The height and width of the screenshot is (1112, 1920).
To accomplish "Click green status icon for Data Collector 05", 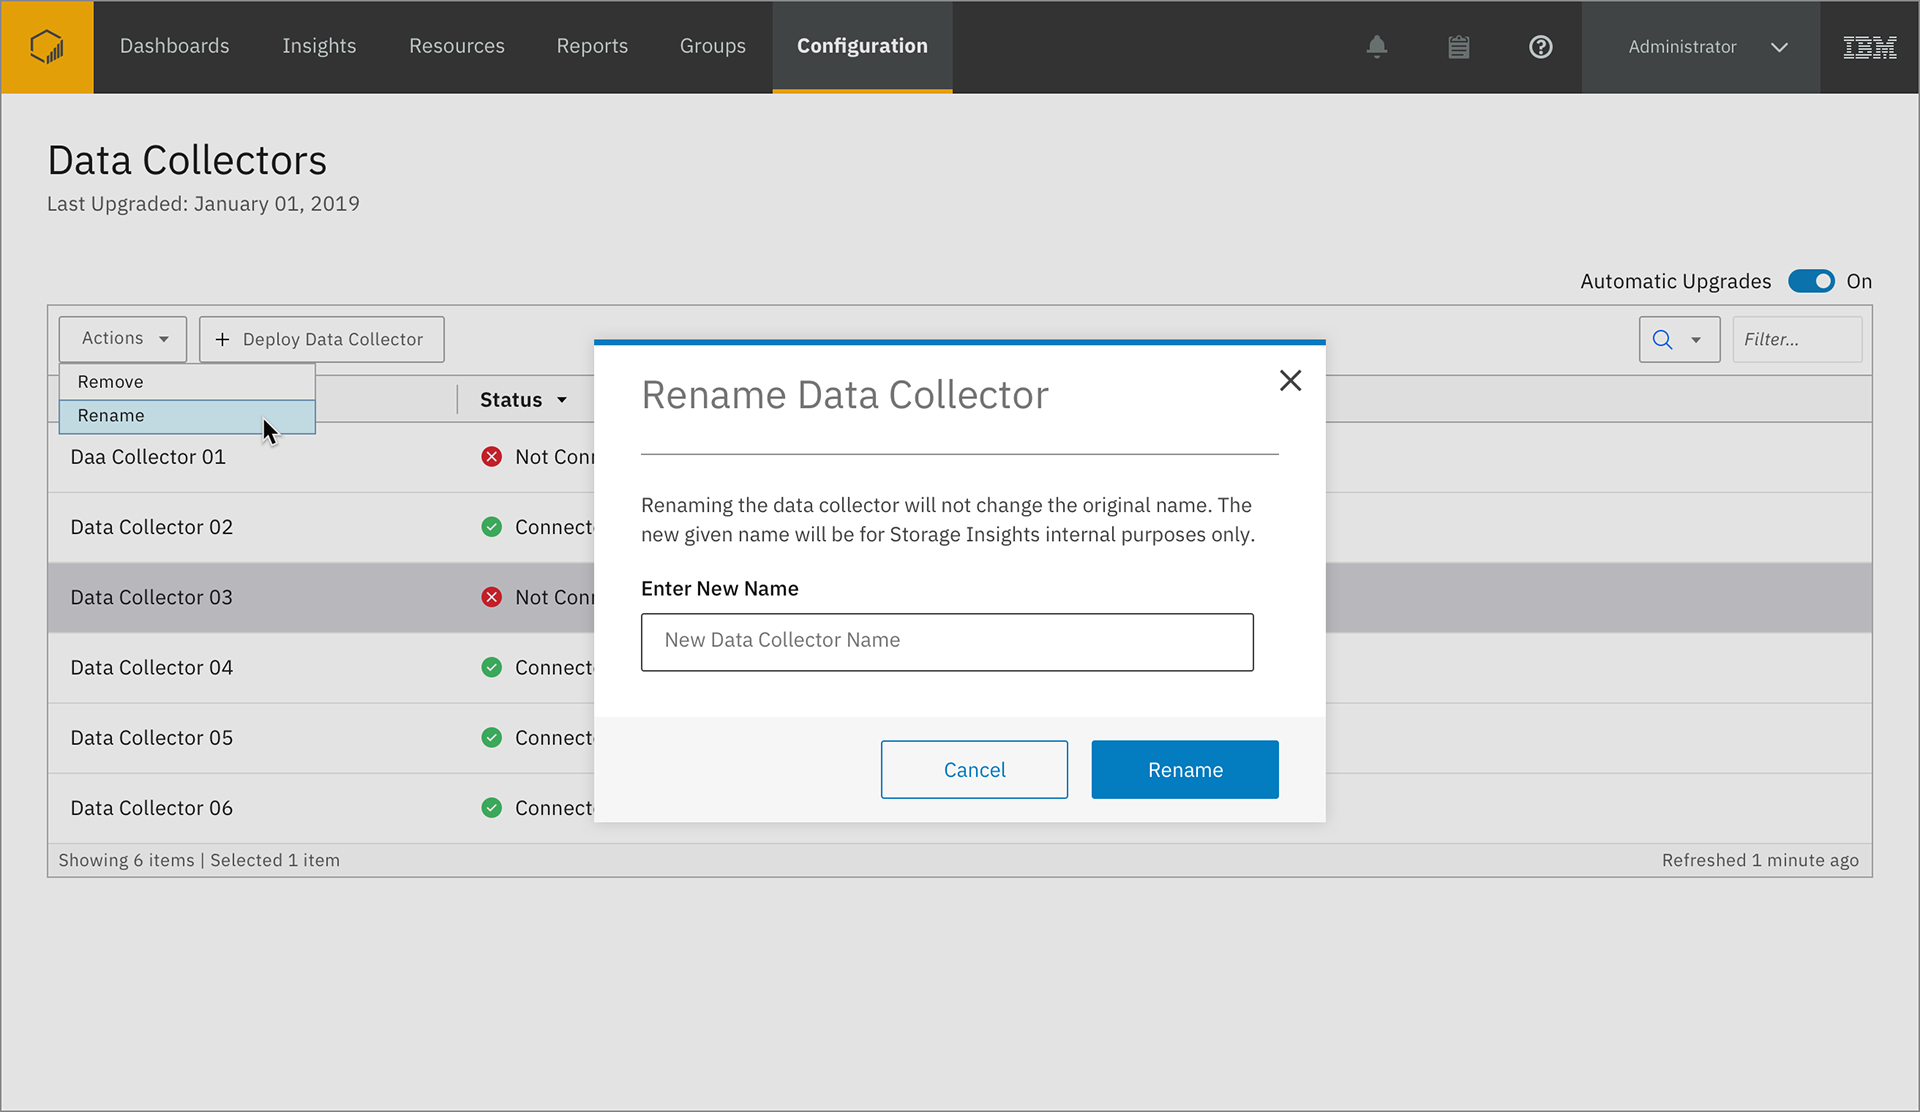I will 491,738.
